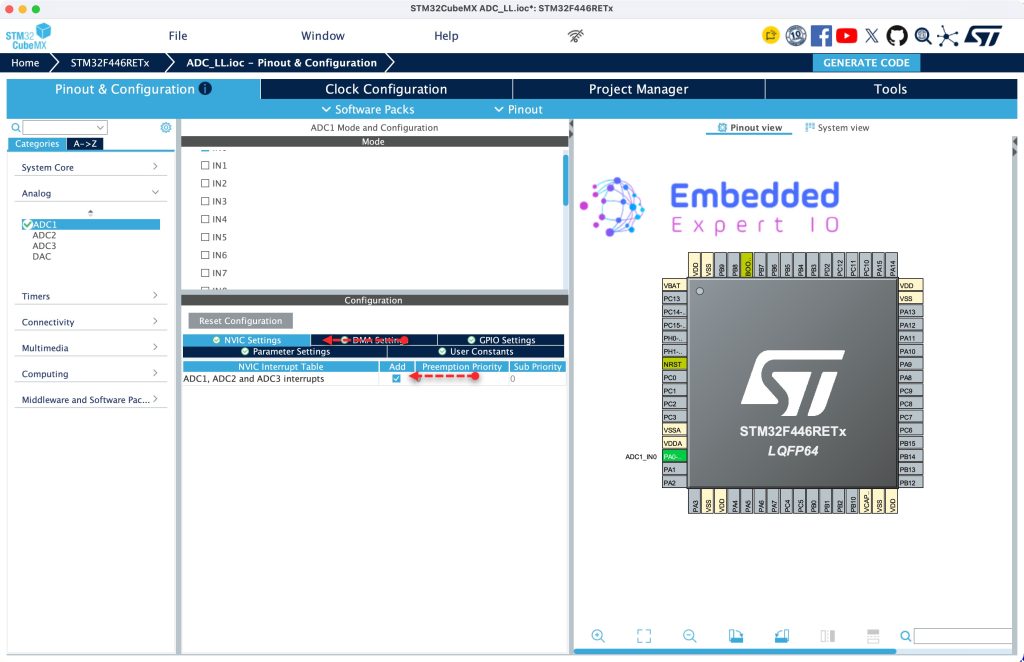The width and height of the screenshot is (1024, 662).
Task: Click the info icon beside Pinout & Configuration
Action: pyautogui.click(x=205, y=88)
